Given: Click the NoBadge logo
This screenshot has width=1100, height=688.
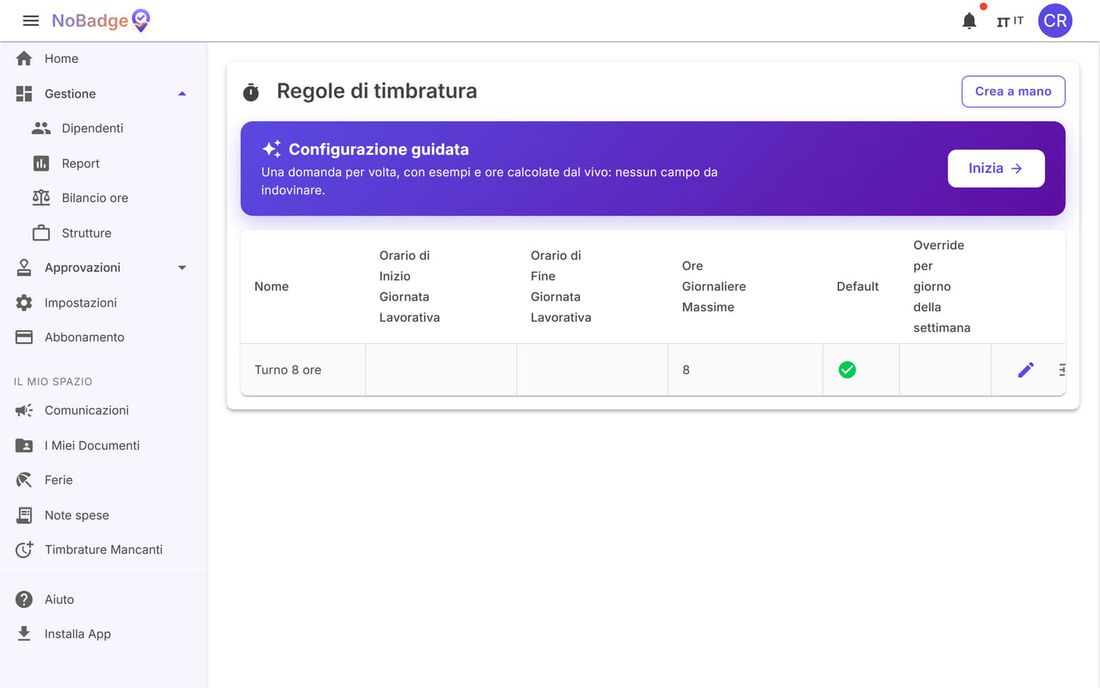Looking at the screenshot, I should [x=101, y=21].
